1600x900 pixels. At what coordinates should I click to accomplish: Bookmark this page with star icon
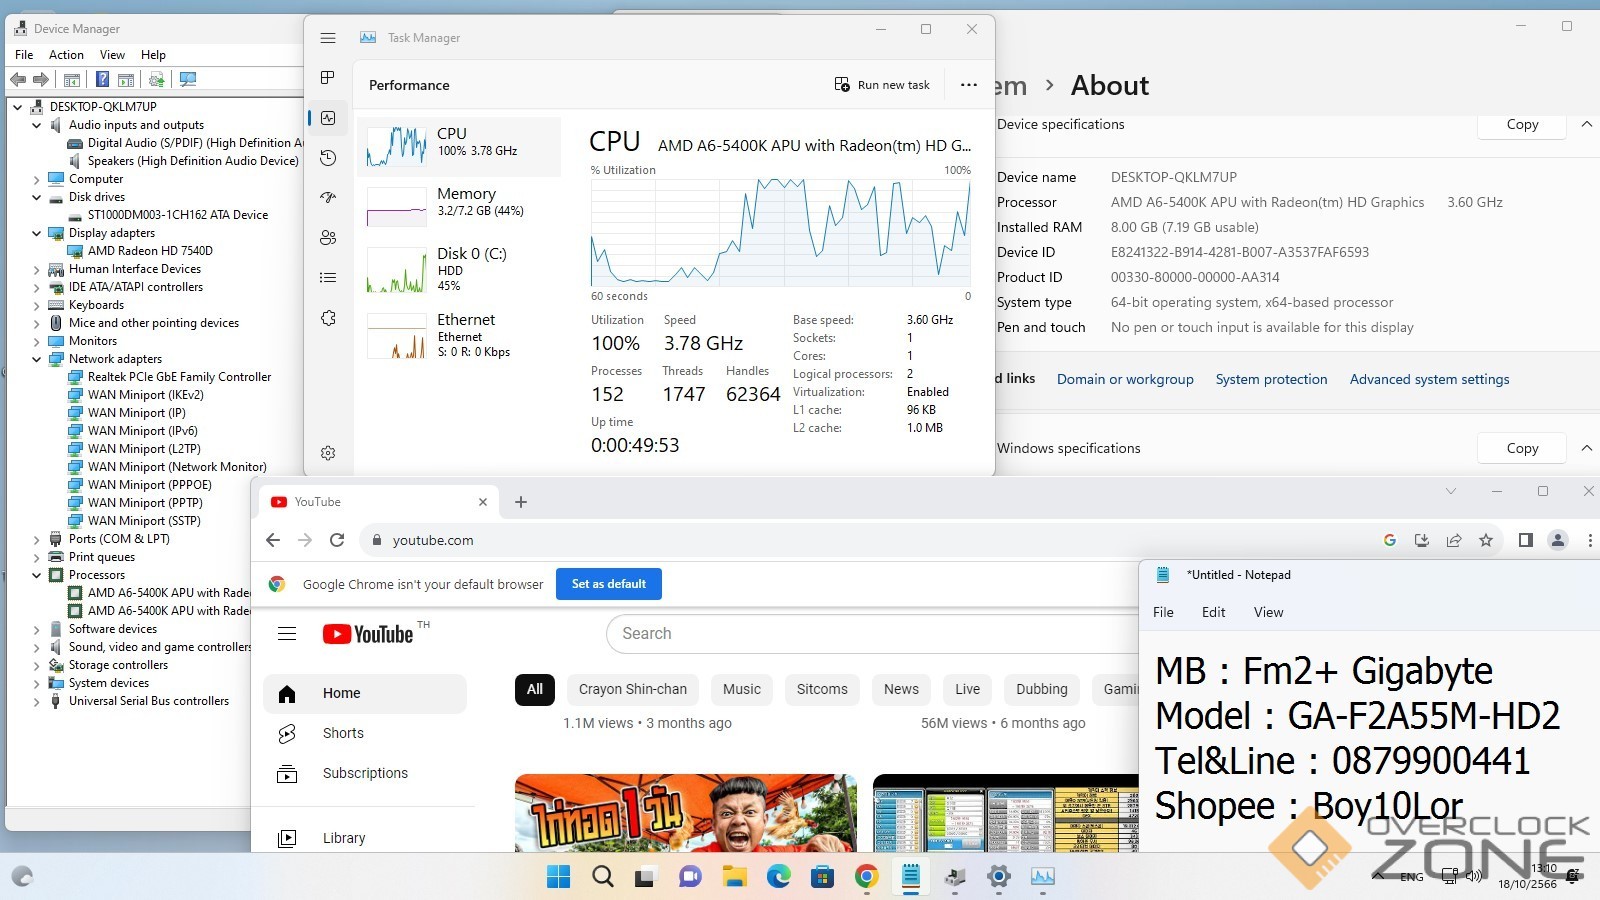pos(1486,540)
